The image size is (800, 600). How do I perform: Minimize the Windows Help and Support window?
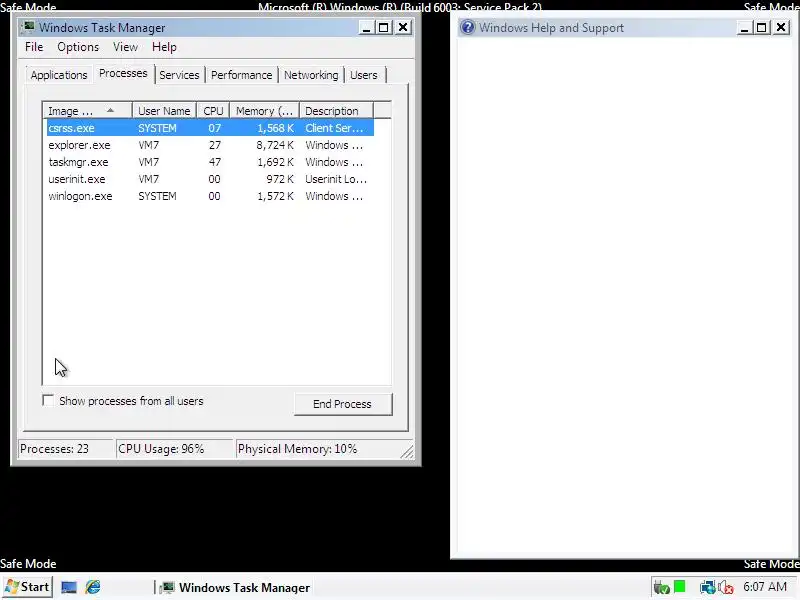744,28
